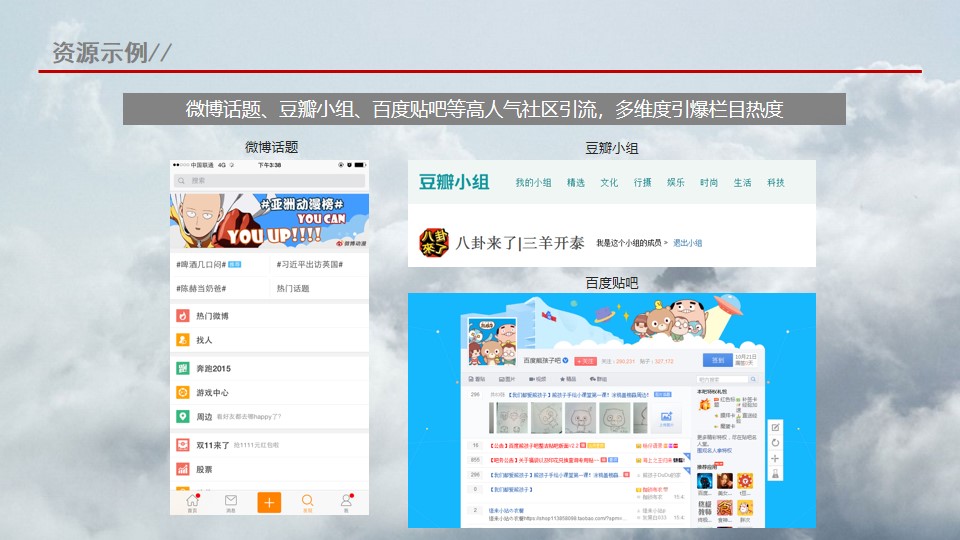Viewport: 960px width, 540px height.
Task: Open the Weibo profile tab icon
Action: click(347, 502)
